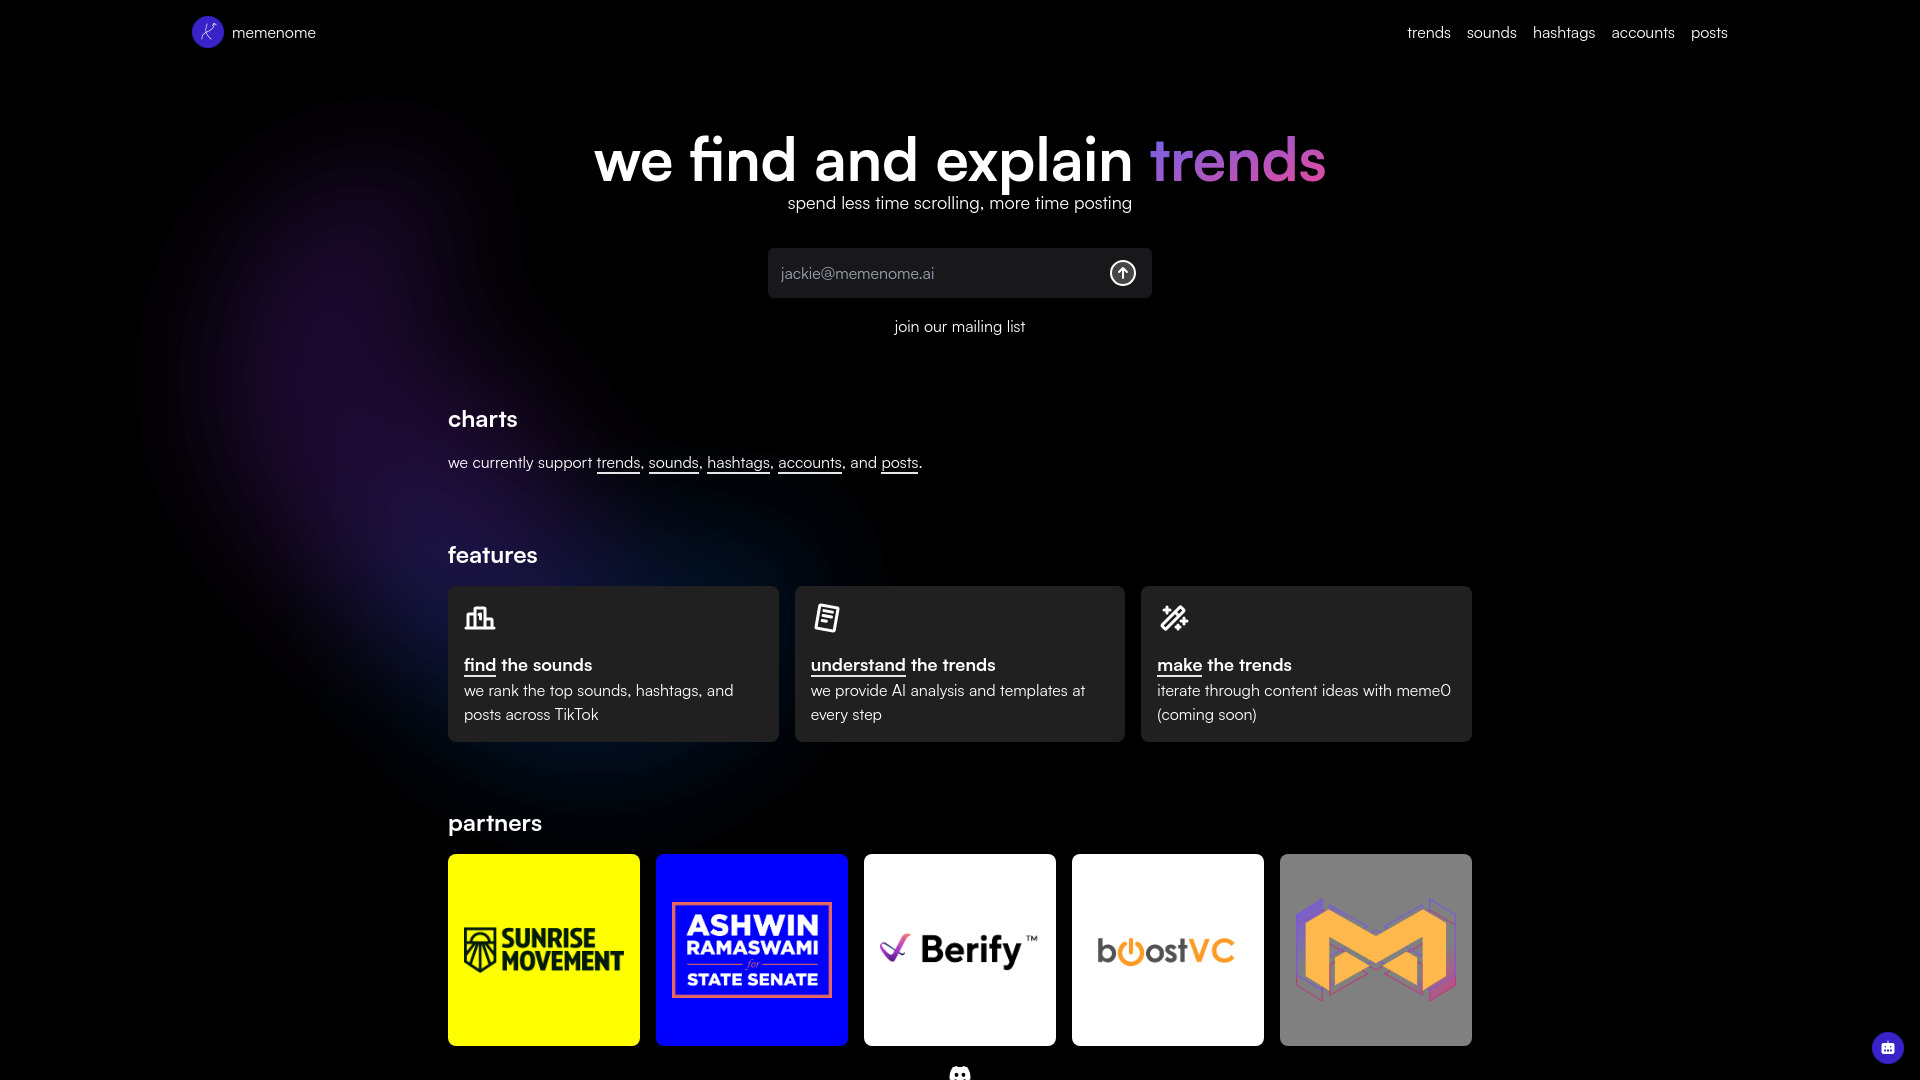This screenshot has width=1920, height=1080.
Task: Click the join our mailing list text
Action: coord(960,324)
